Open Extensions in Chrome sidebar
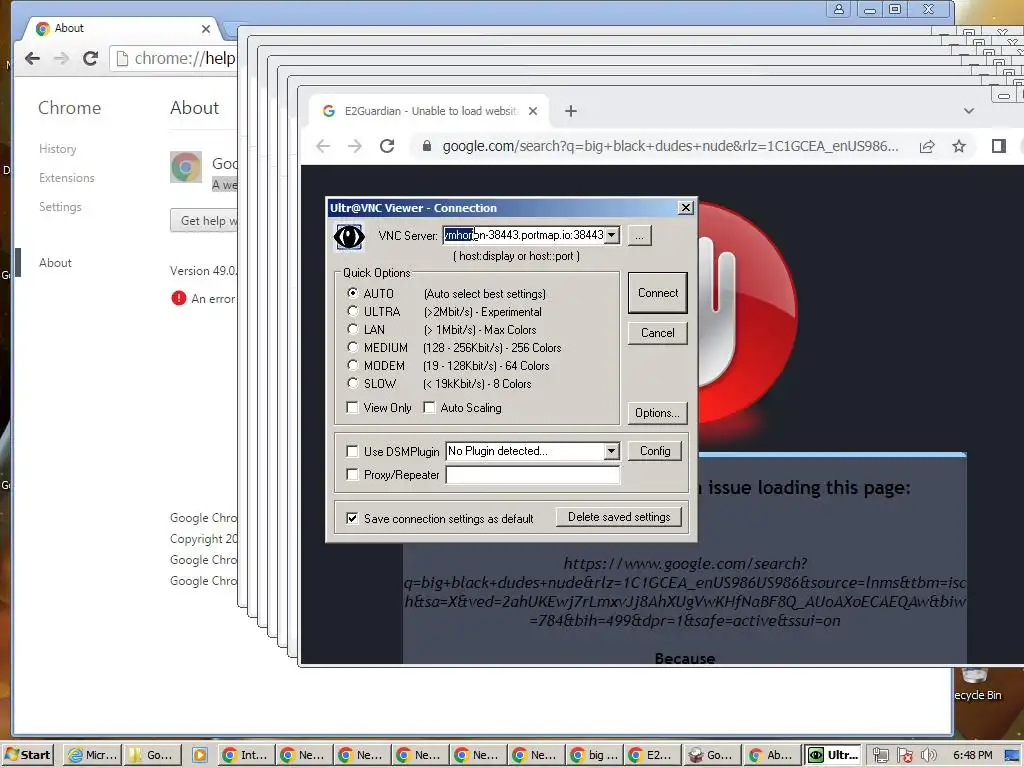Image resolution: width=1024 pixels, height=768 pixels. 67,178
